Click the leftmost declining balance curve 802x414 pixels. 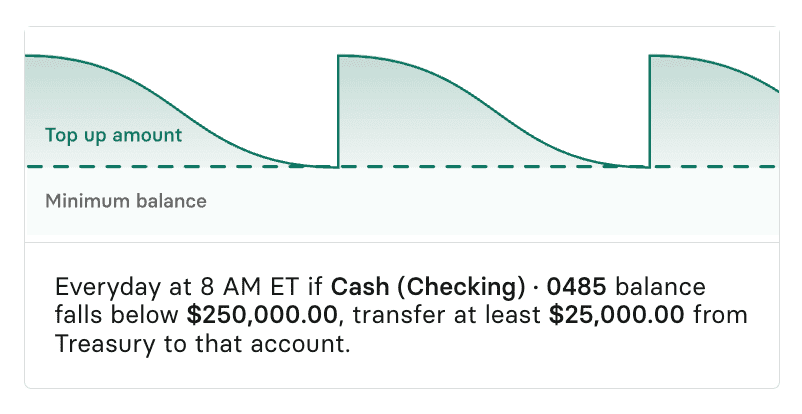pyautogui.click(x=200, y=104)
